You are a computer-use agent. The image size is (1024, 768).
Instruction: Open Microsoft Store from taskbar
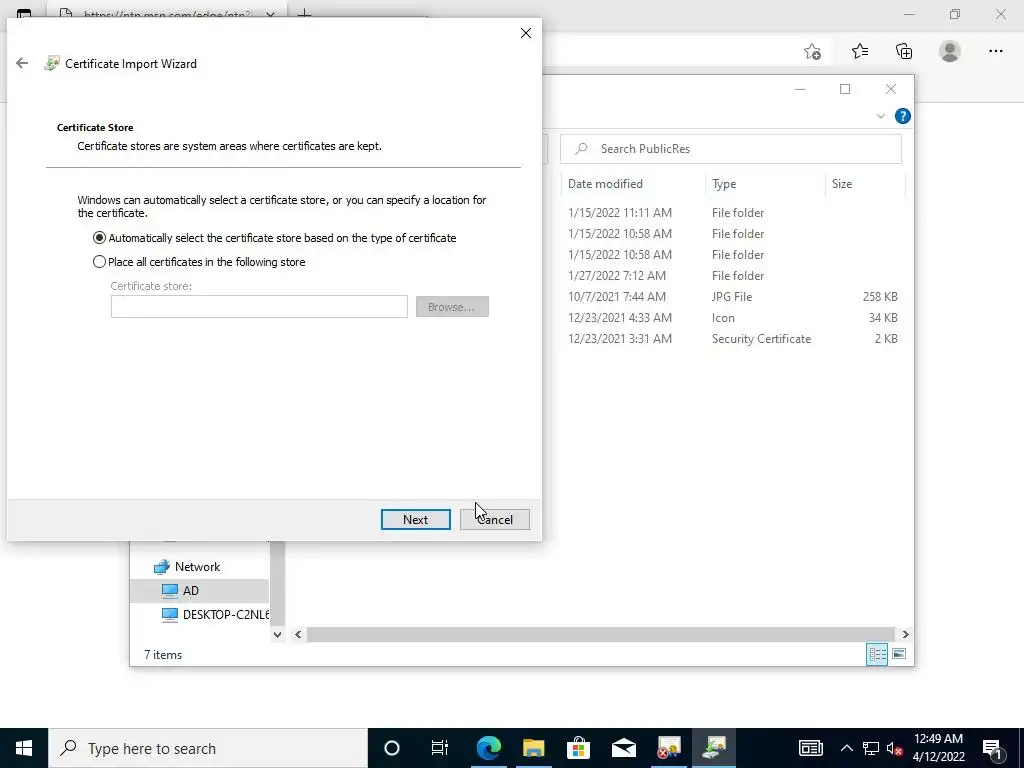point(578,748)
